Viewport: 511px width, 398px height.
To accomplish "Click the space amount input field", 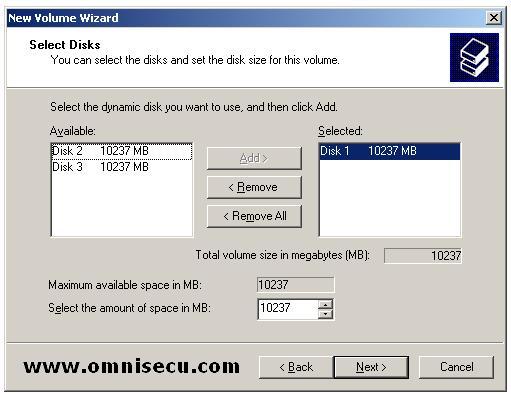I will [x=288, y=309].
